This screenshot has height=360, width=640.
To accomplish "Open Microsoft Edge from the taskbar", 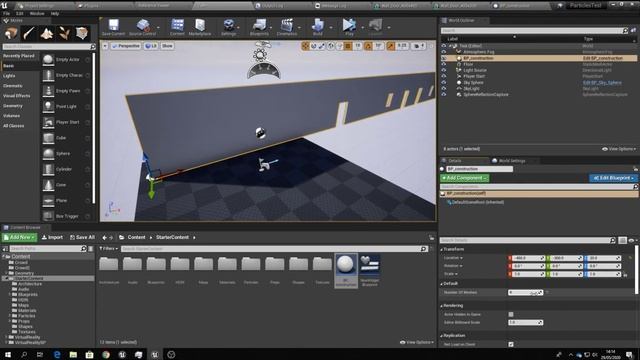I will 57,355.
